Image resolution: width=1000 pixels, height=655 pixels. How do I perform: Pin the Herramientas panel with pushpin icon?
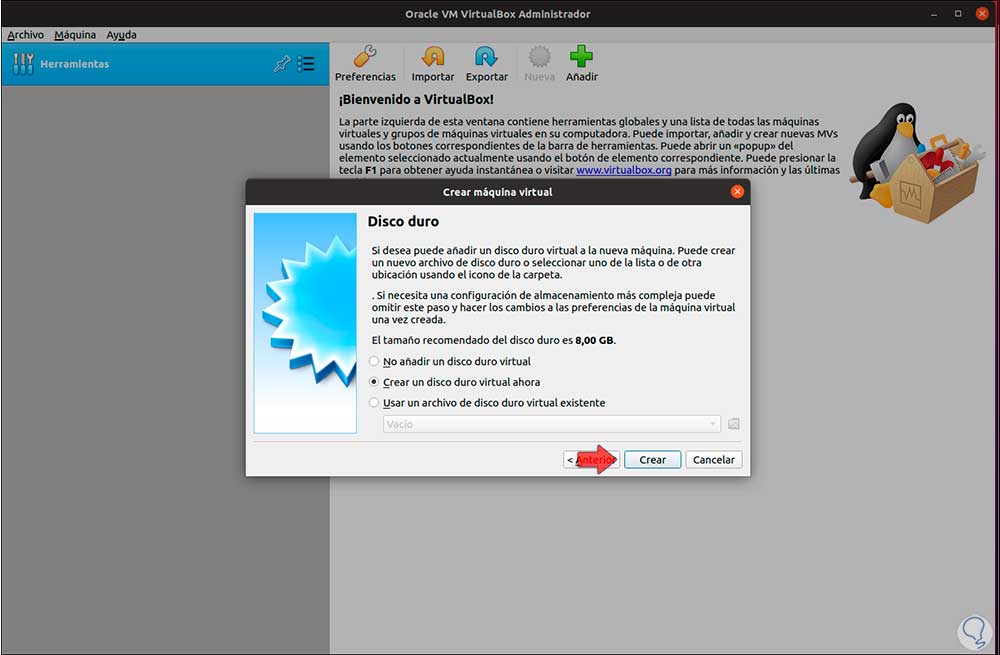pos(282,64)
